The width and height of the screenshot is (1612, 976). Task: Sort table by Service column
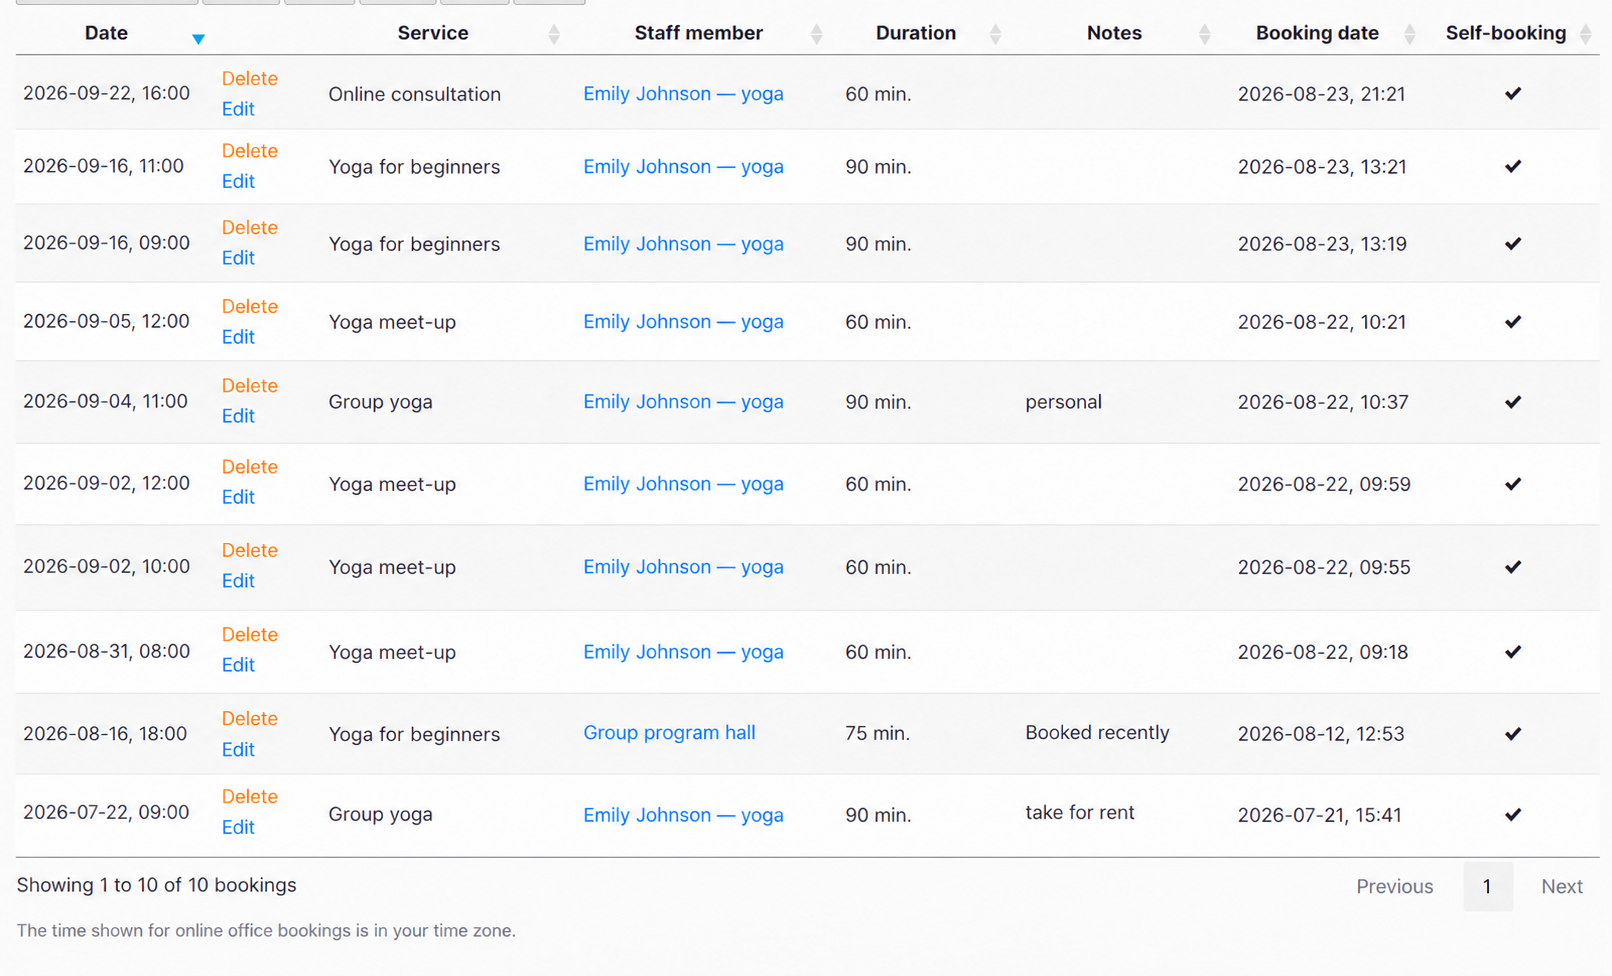554,34
